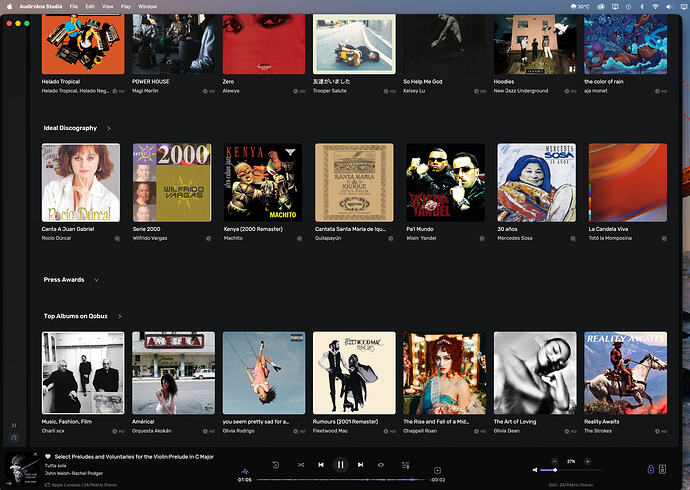Click artist link Rocío Dúrcal

[x=56, y=238]
